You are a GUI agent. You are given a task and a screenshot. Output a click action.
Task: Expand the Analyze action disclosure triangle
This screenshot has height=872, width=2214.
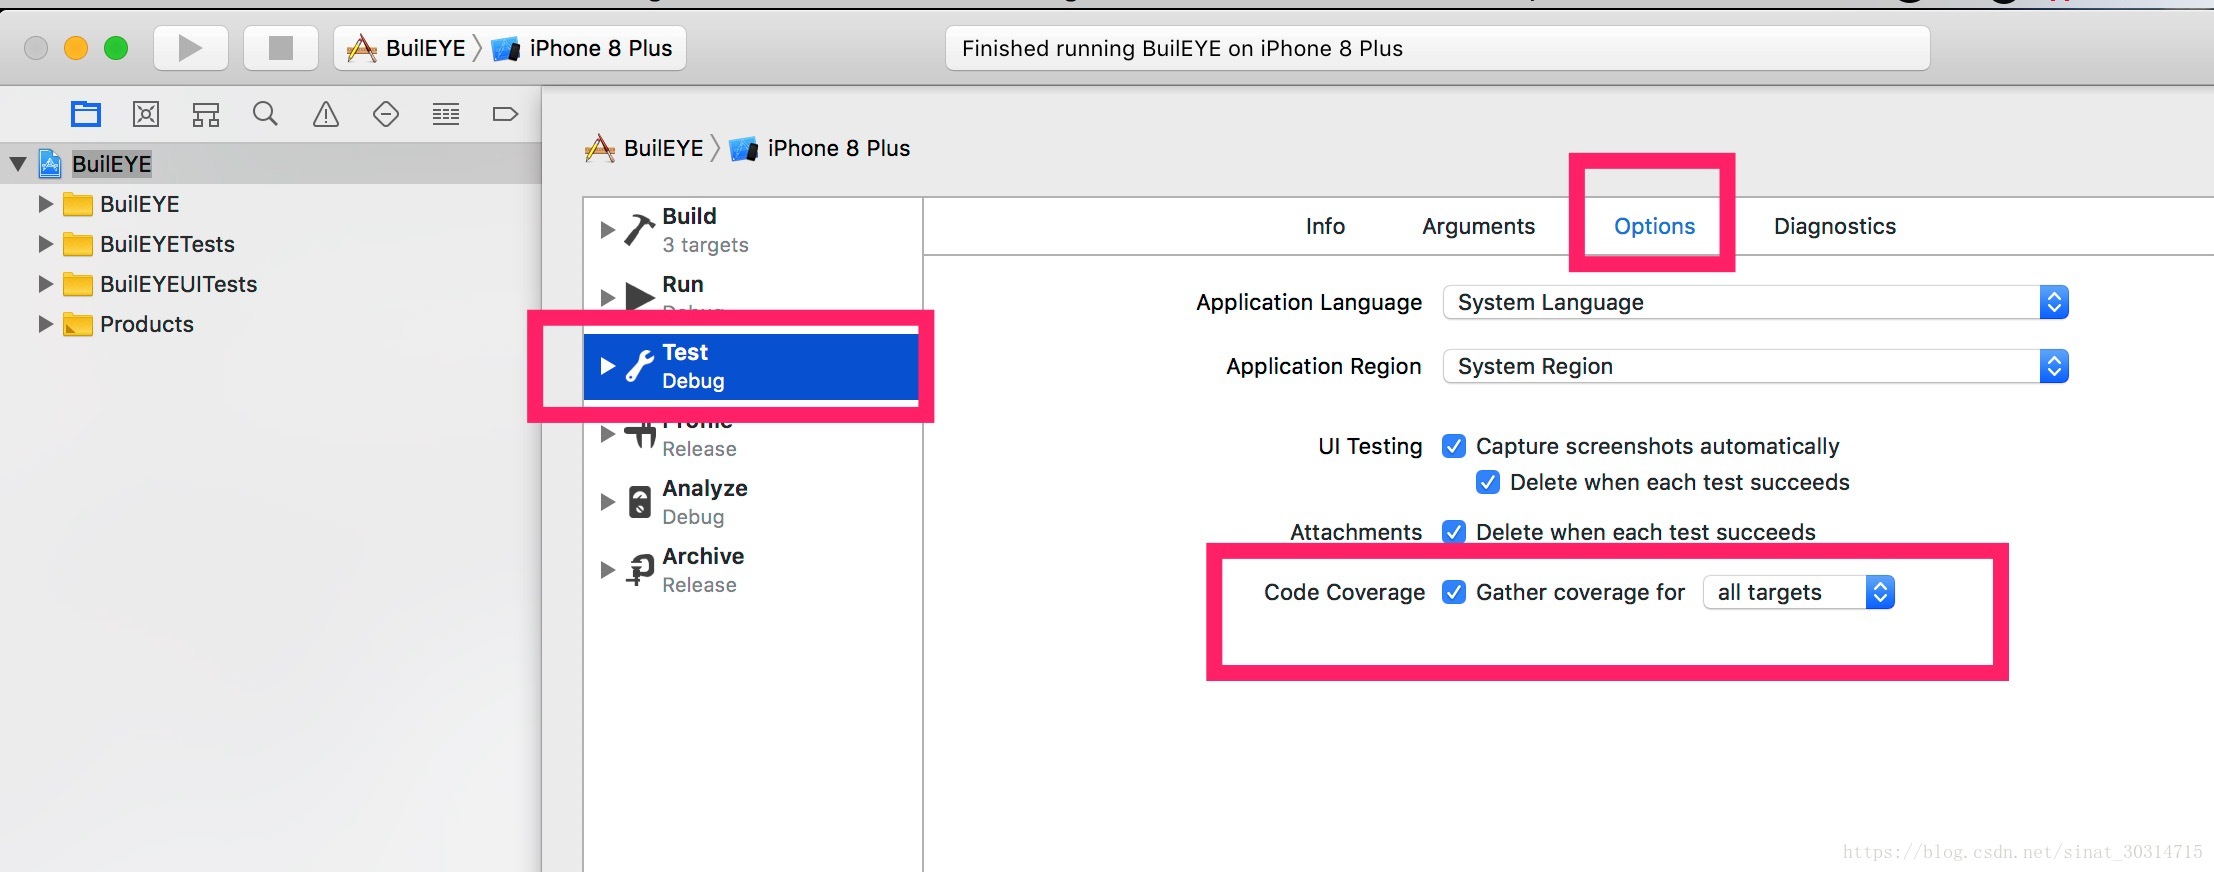click(607, 501)
